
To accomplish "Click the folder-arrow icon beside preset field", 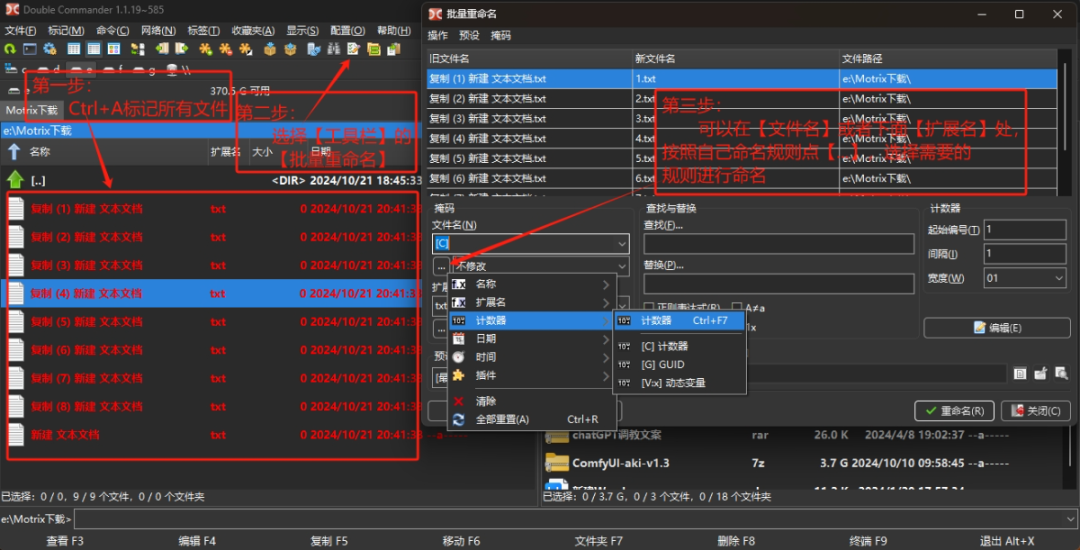I will pyautogui.click(x=1041, y=373).
